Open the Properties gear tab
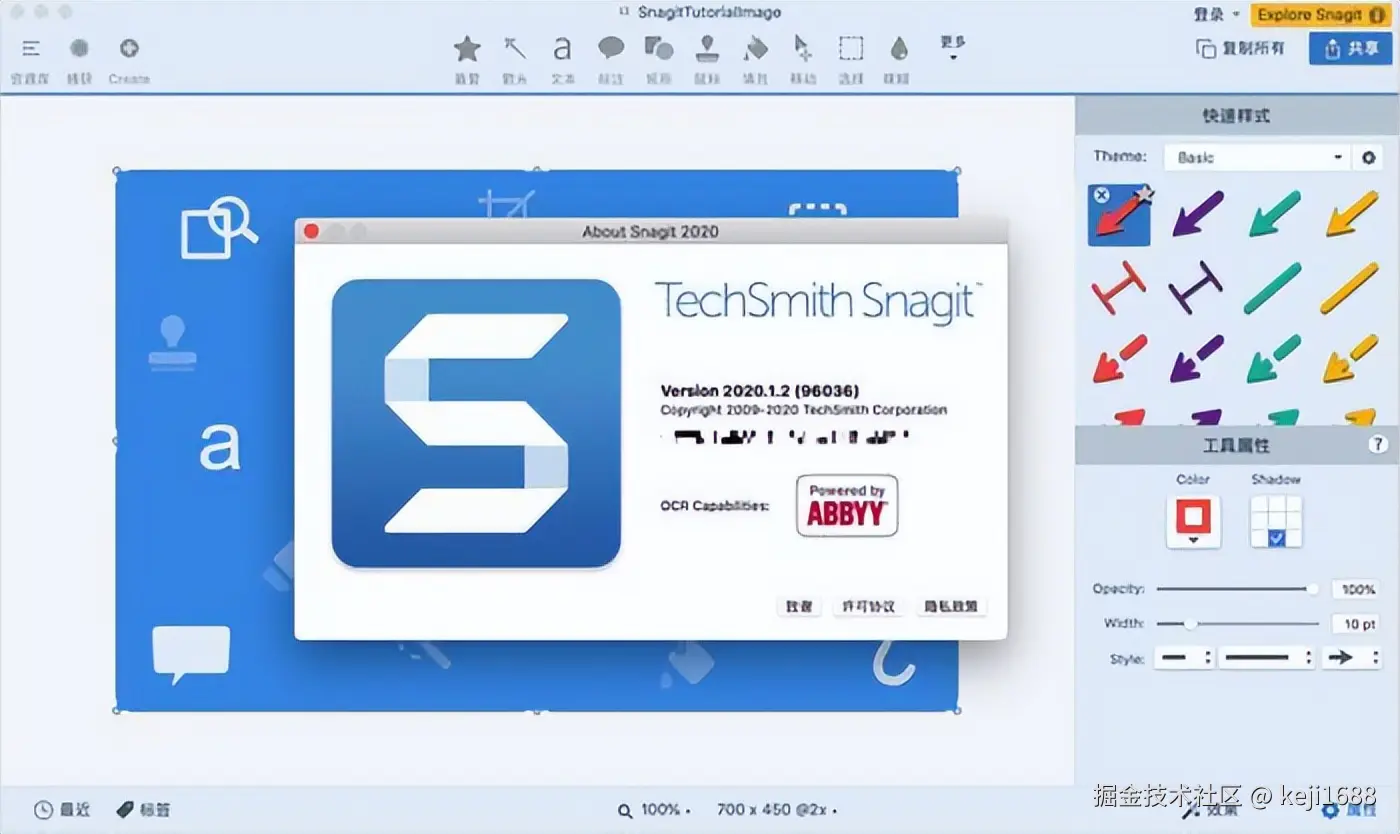Image resolution: width=1400 pixels, height=834 pixels. pos(1348,810)
